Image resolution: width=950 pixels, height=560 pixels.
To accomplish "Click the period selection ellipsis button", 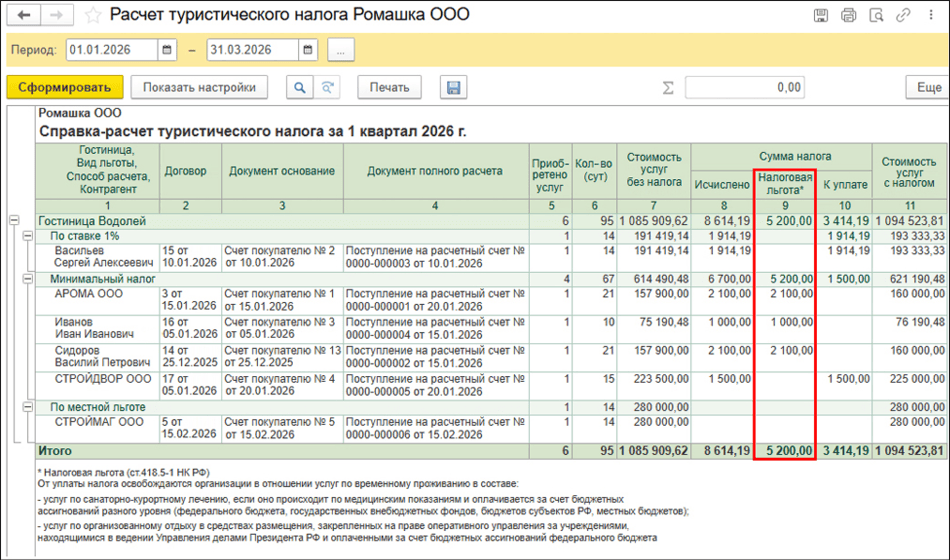I will [341, 50].
